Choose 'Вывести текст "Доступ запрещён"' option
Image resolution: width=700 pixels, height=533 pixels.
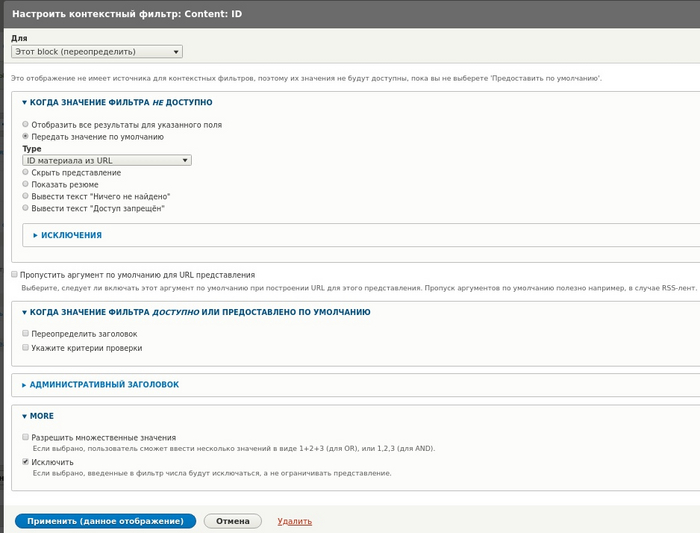click(x=26, y=208)
